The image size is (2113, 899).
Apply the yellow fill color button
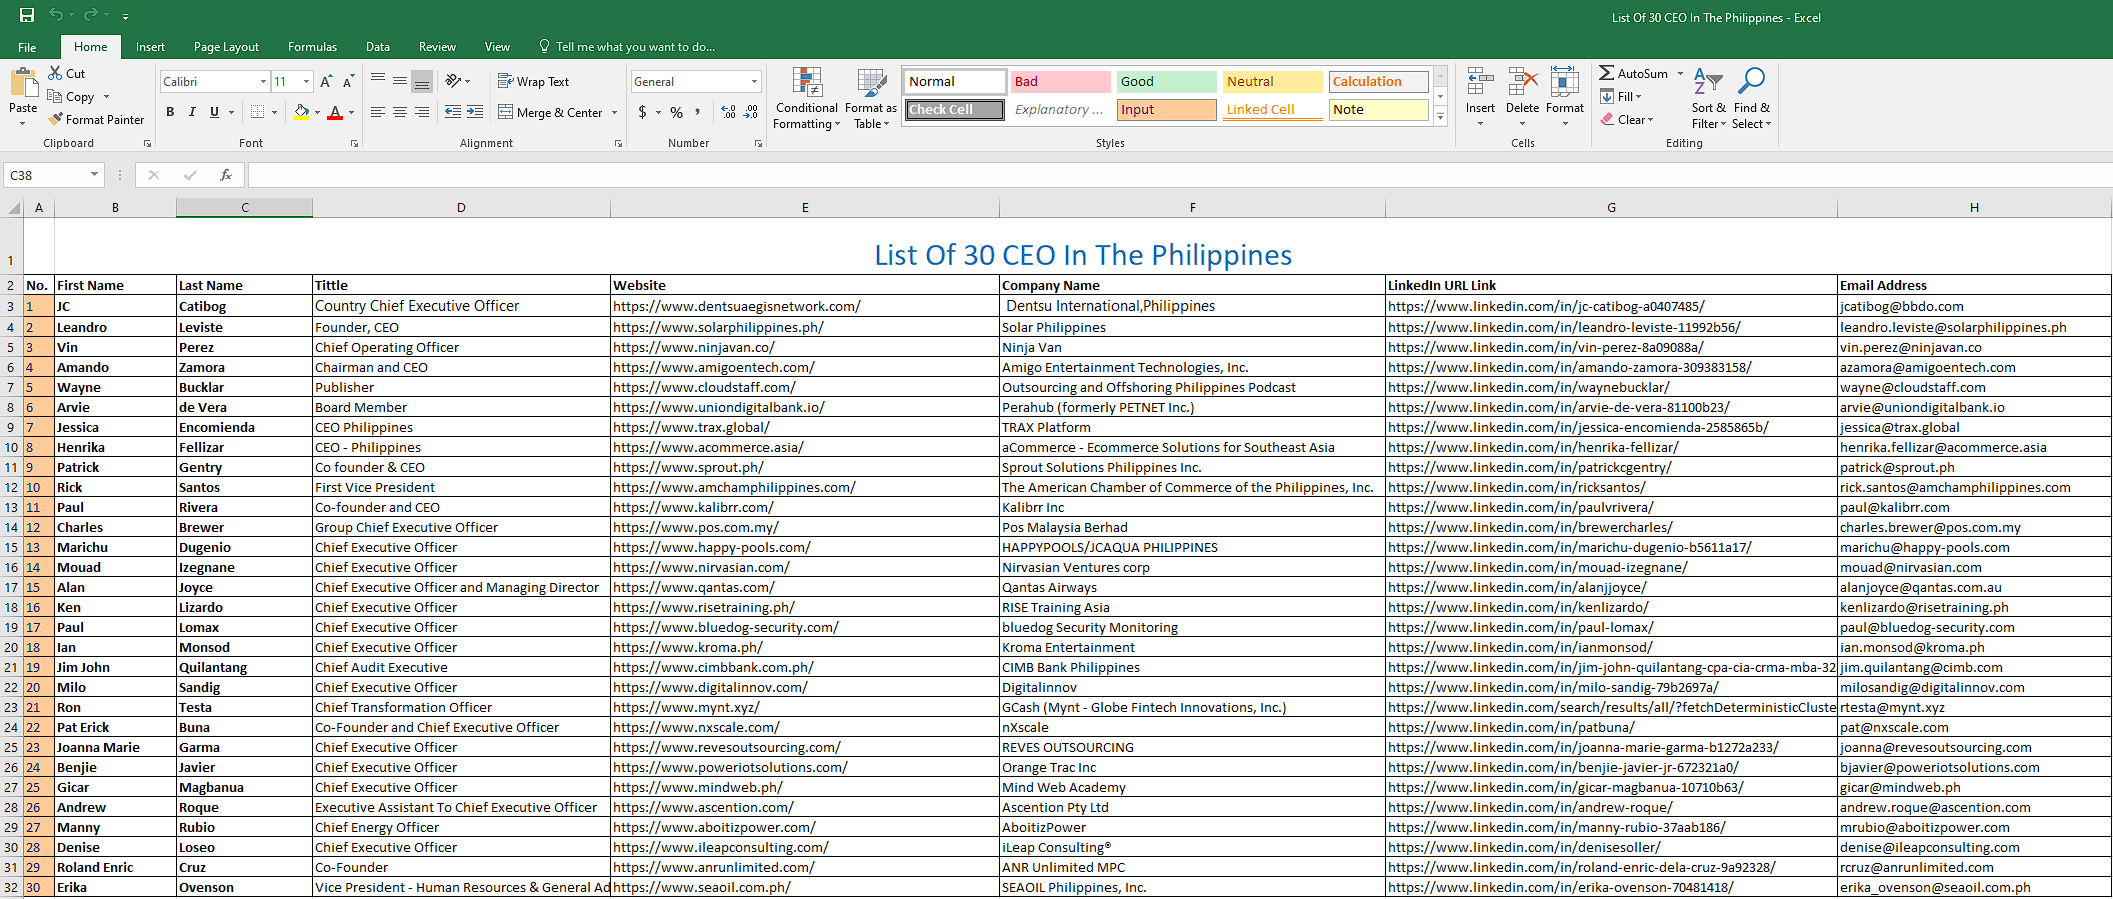click(301, 112)
